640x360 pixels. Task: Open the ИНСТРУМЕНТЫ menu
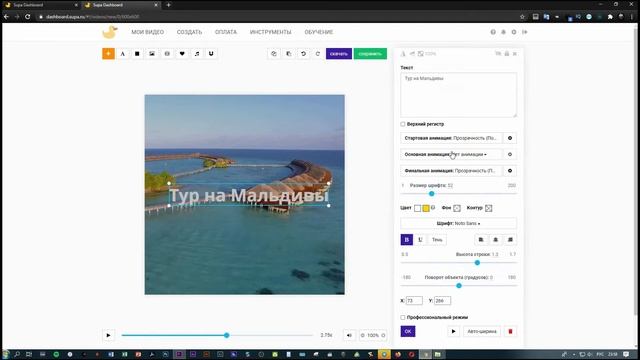(271, 32)
